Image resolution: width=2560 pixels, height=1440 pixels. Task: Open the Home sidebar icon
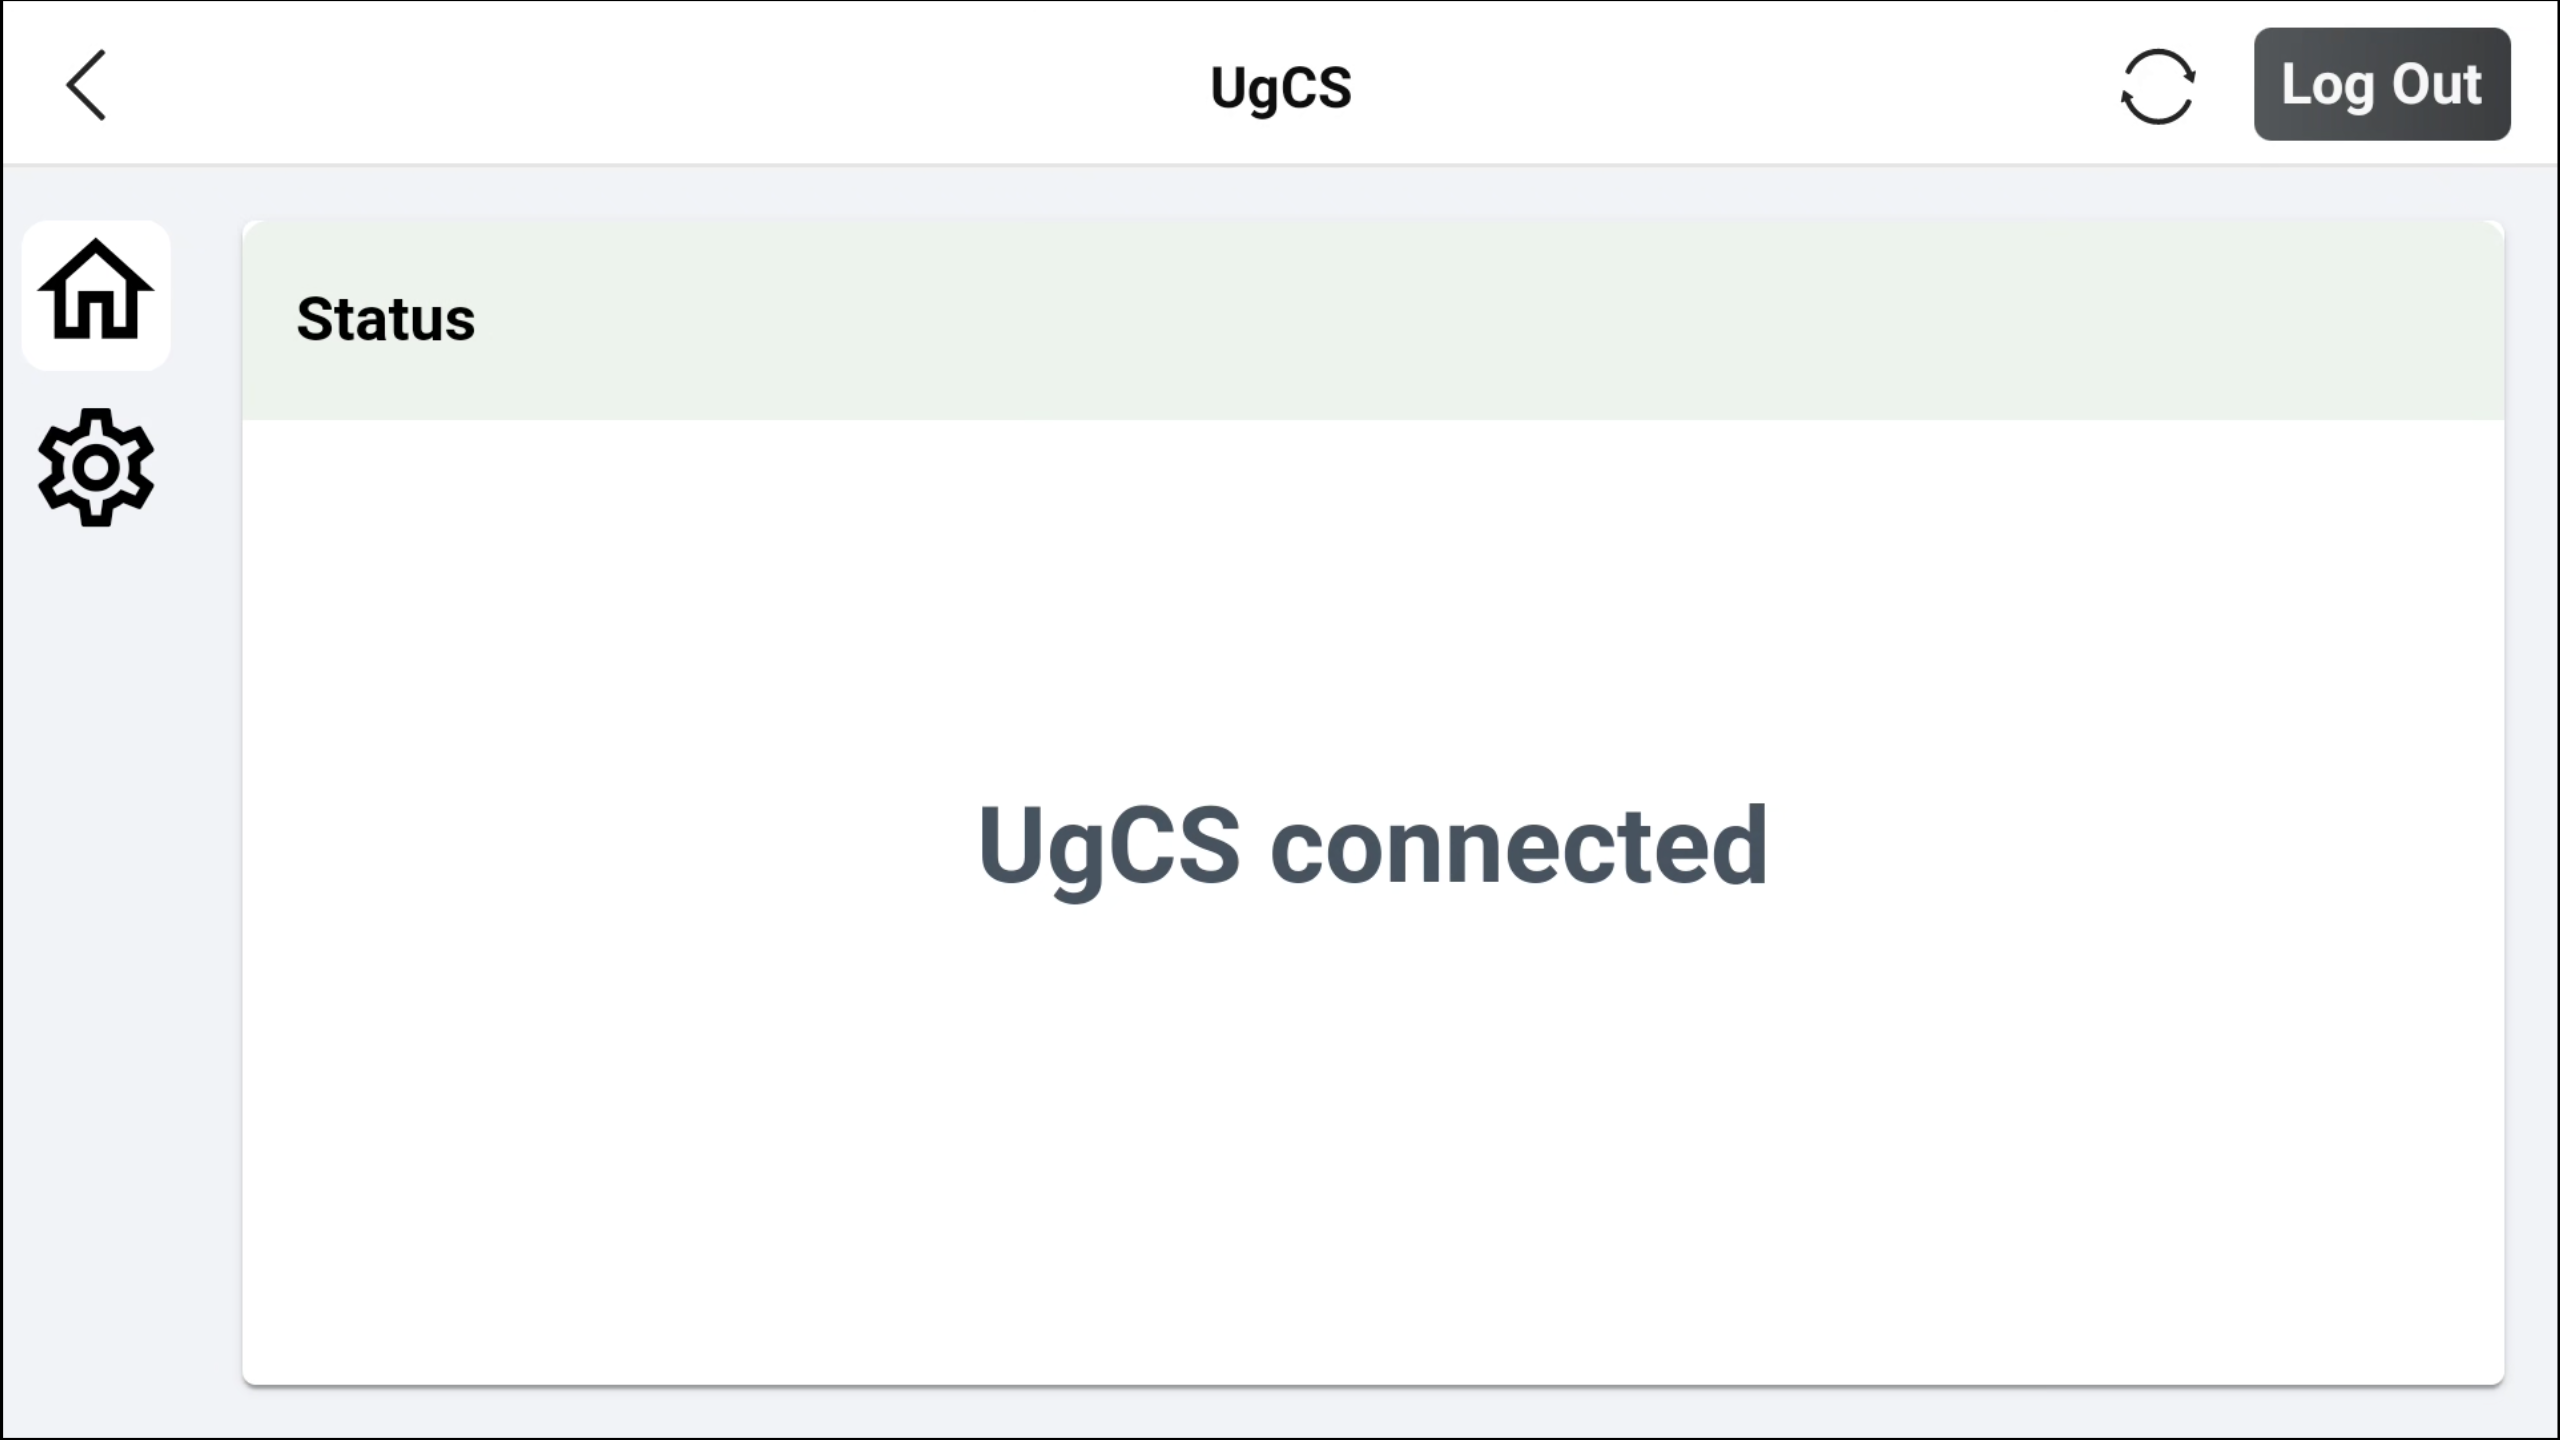click(96, 294)
